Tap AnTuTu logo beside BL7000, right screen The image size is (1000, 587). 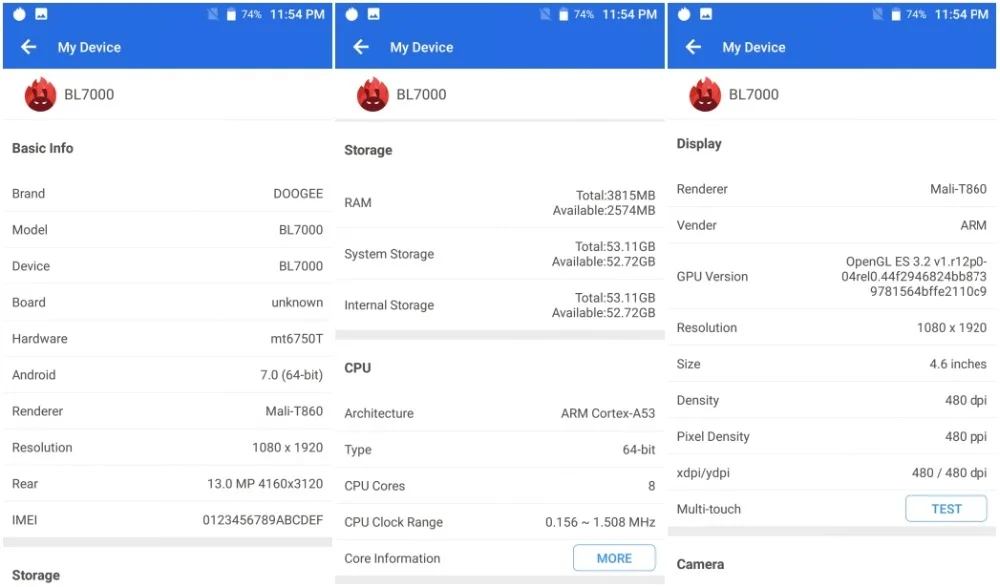coord(705,94)
